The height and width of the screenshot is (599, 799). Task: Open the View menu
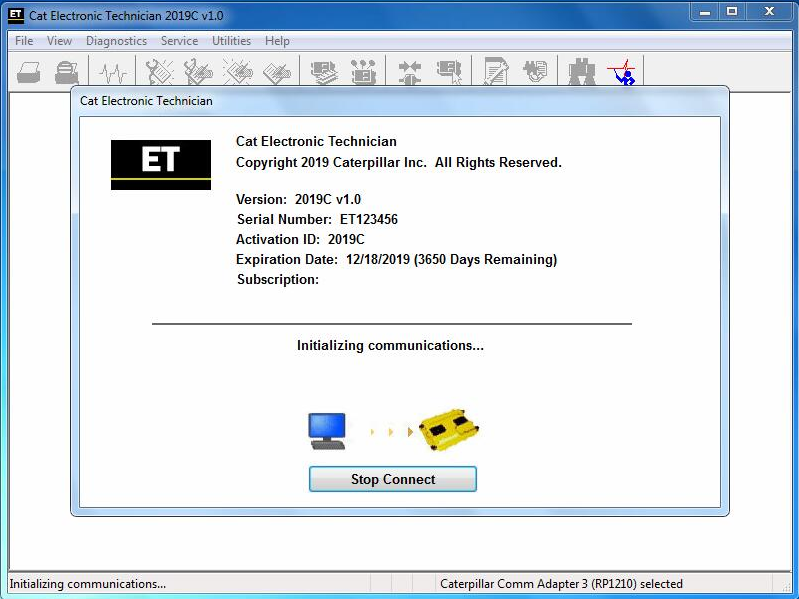coord(59,41)
